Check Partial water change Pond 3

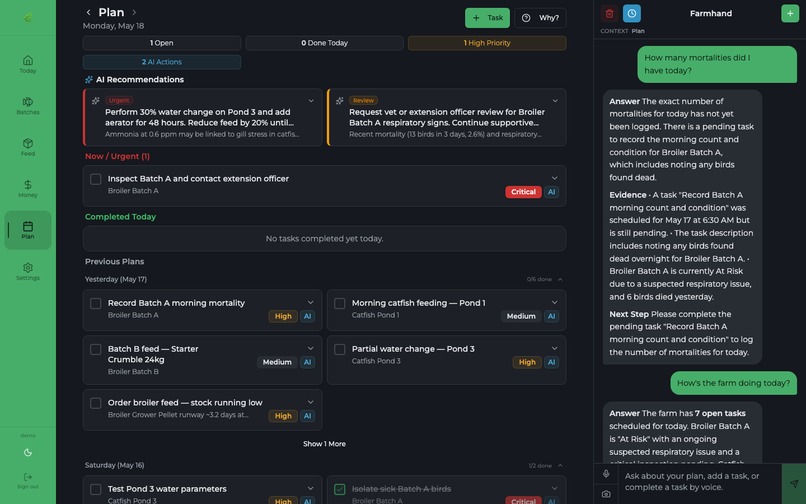[340, 349]
